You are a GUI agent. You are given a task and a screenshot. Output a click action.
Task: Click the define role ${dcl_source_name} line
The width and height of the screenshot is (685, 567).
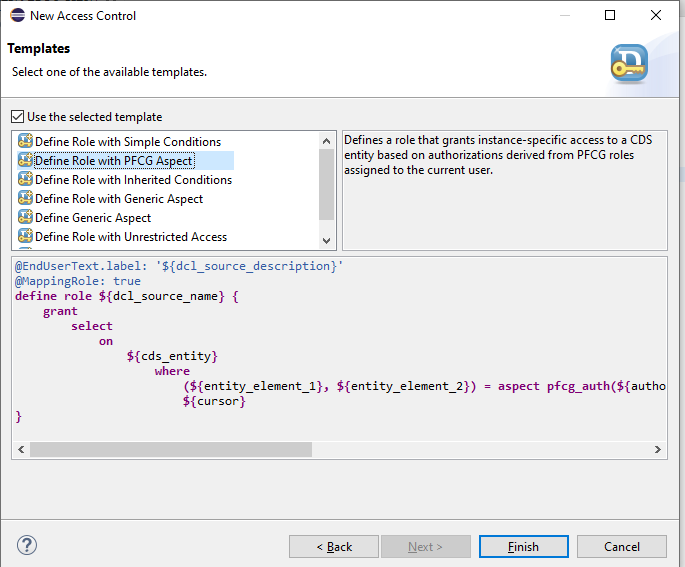[x=127, y=296]
